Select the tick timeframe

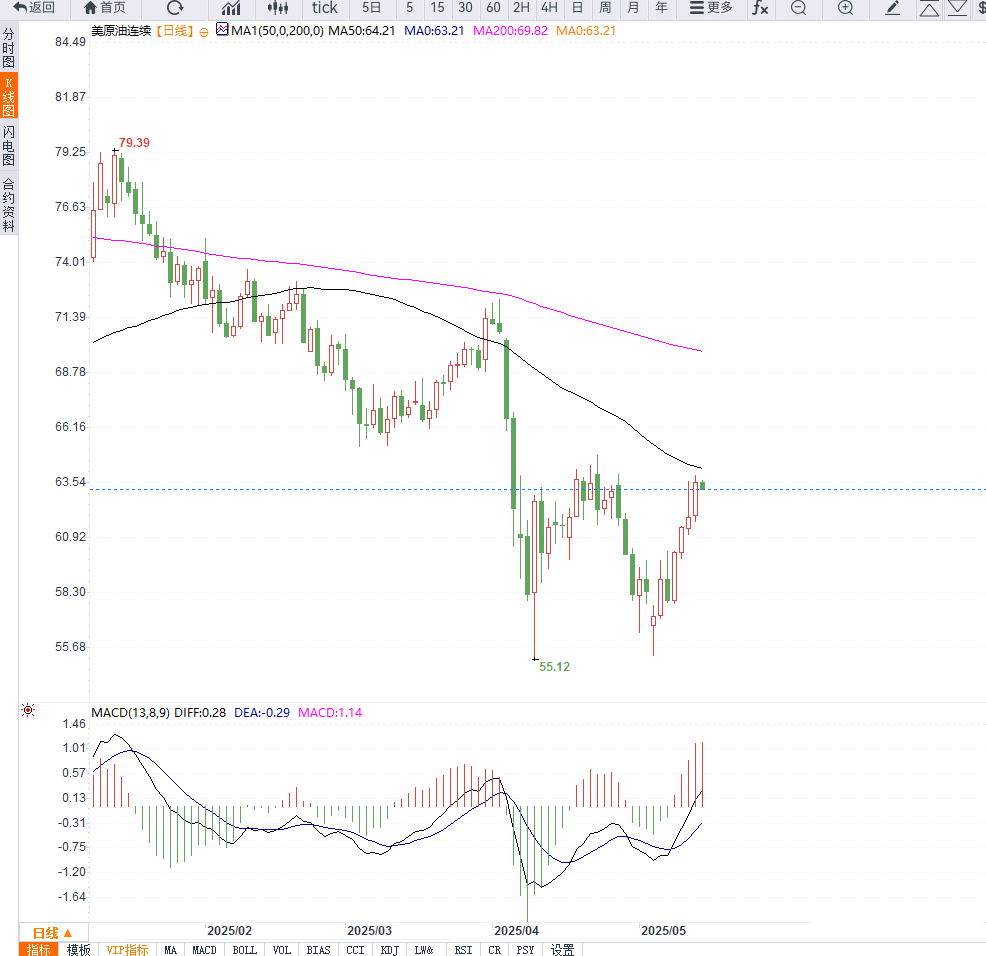(x=325, y=8)
